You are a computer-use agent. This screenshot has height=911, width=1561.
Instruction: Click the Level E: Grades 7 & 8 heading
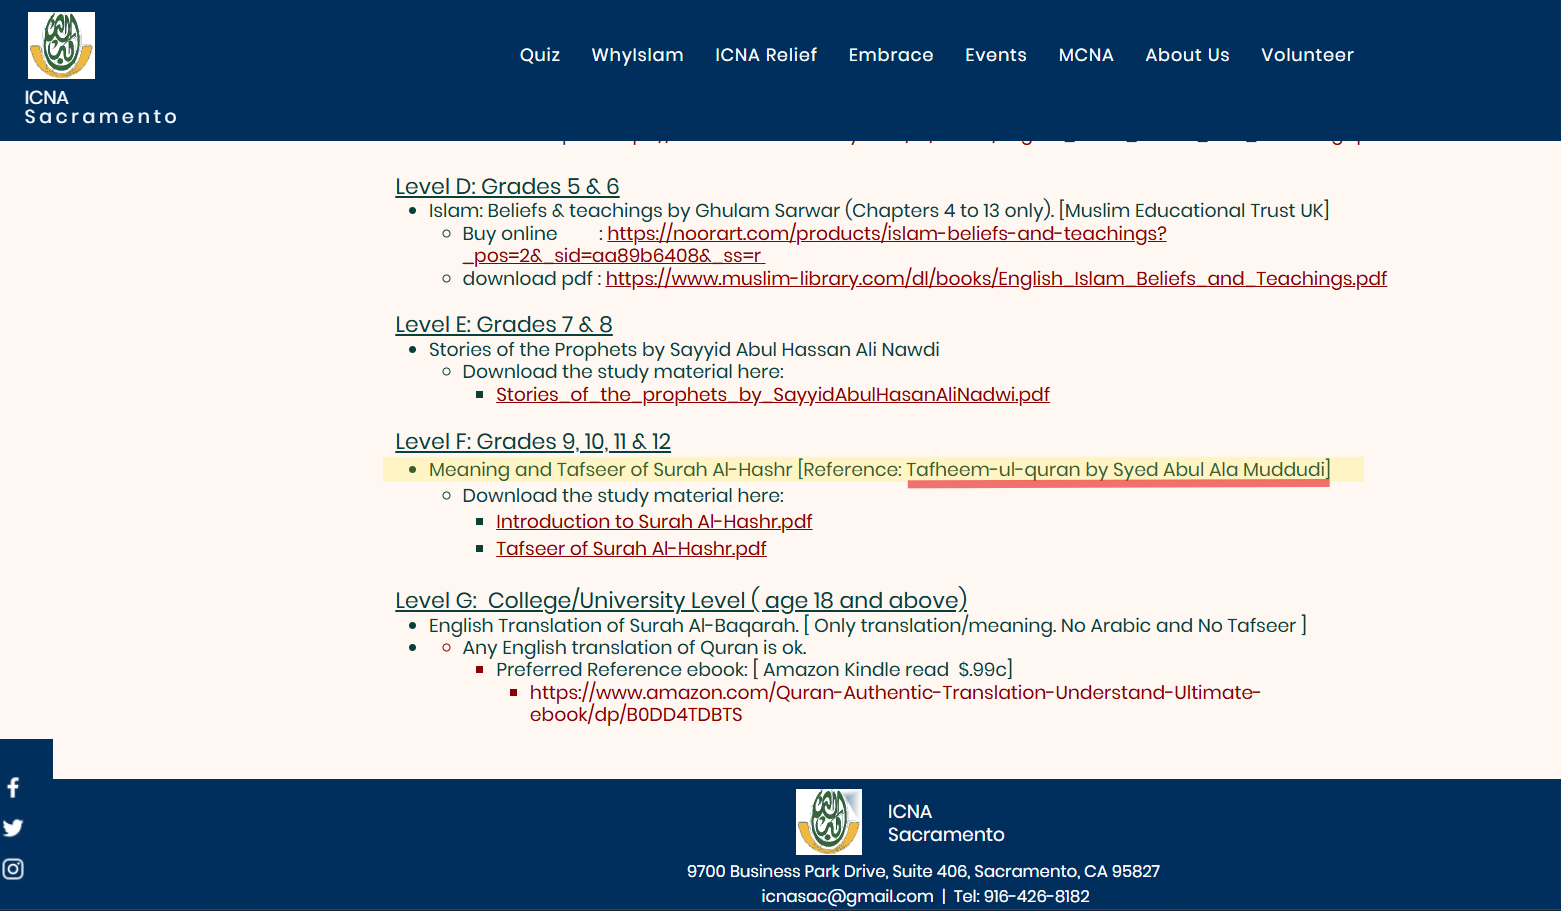pos(503,325)
